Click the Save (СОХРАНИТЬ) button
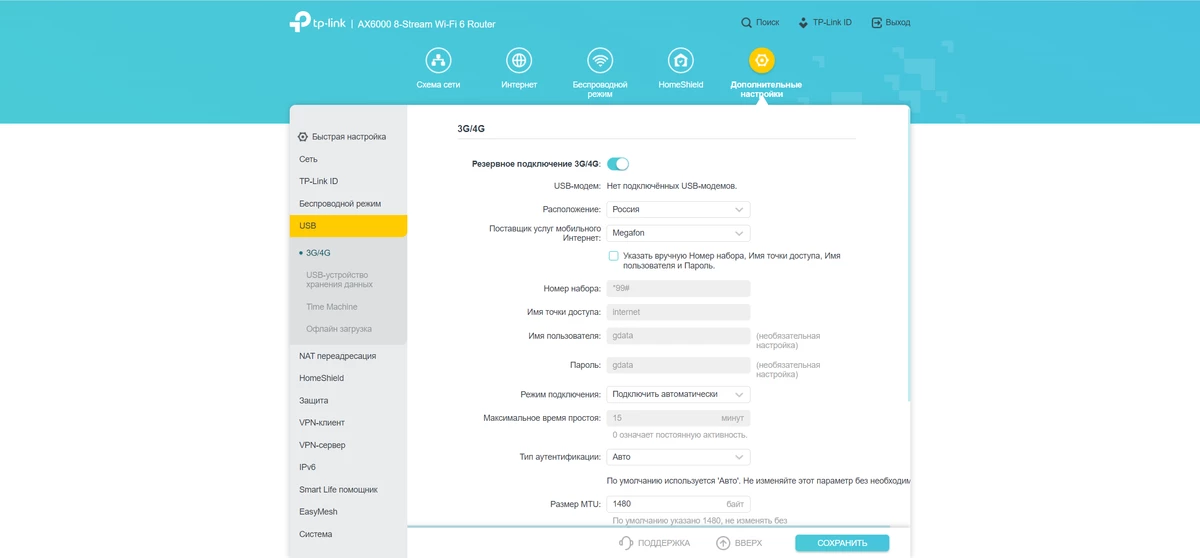1200x558 pixels. click(841, 543)
